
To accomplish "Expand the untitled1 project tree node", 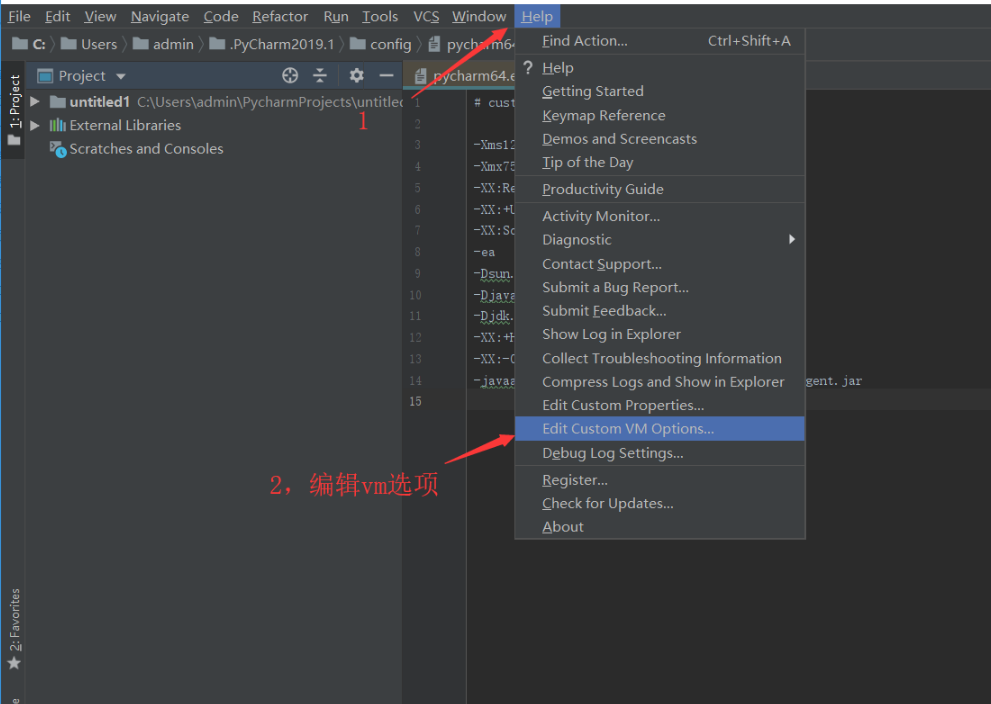I will (x=35, y=102).
